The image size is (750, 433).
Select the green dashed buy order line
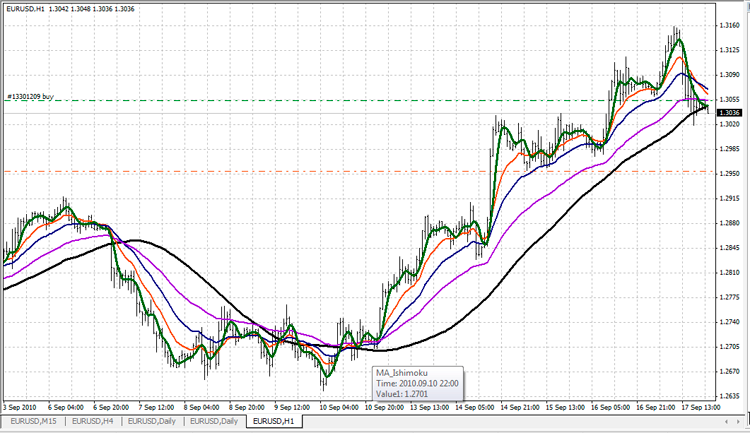click(x=300, y=101)
